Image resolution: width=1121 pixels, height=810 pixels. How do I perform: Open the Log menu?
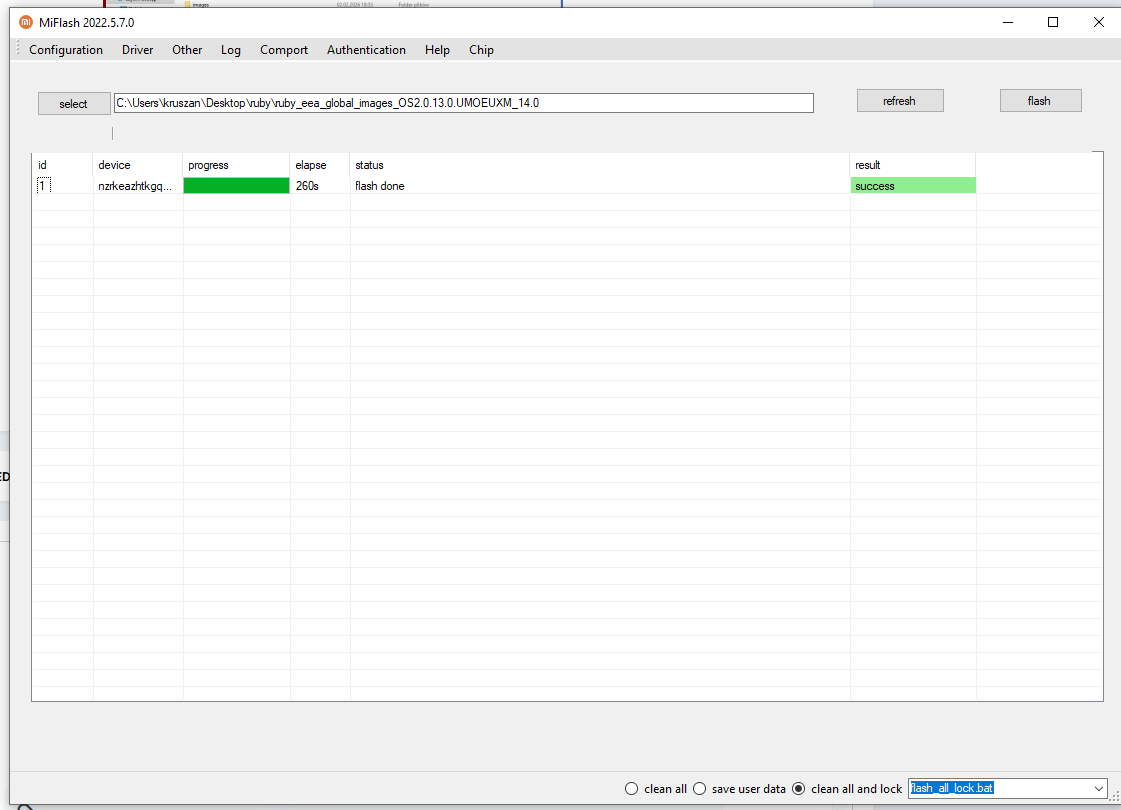[231, 50]
